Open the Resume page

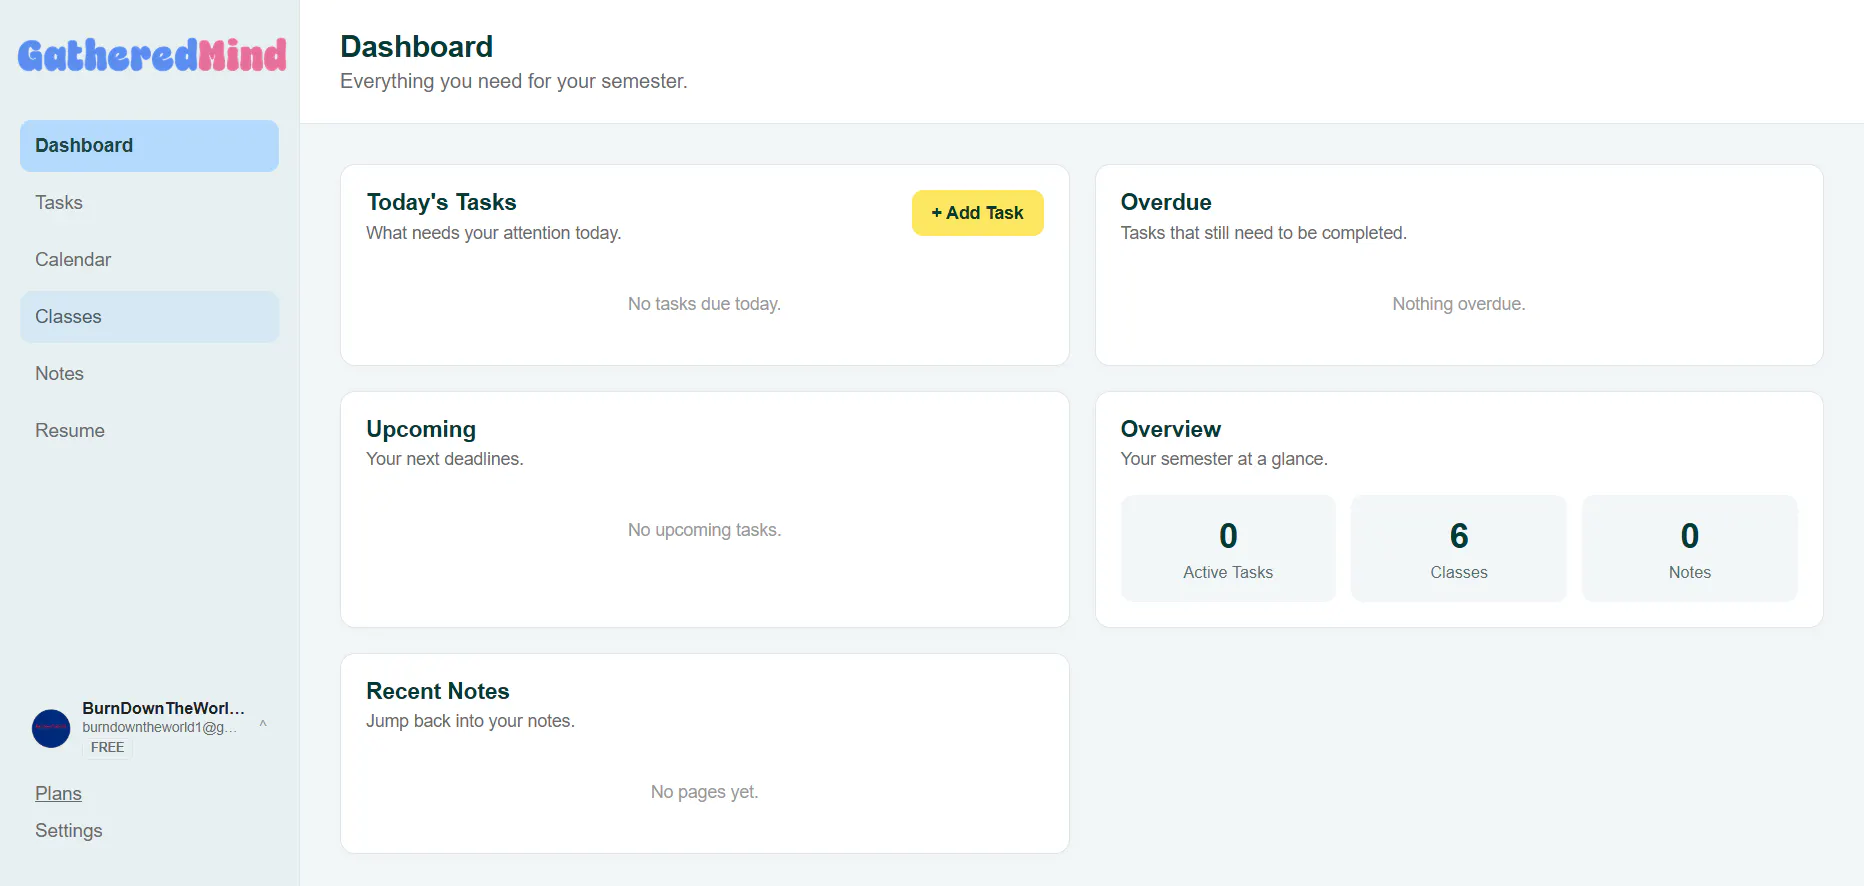(149, 431)
